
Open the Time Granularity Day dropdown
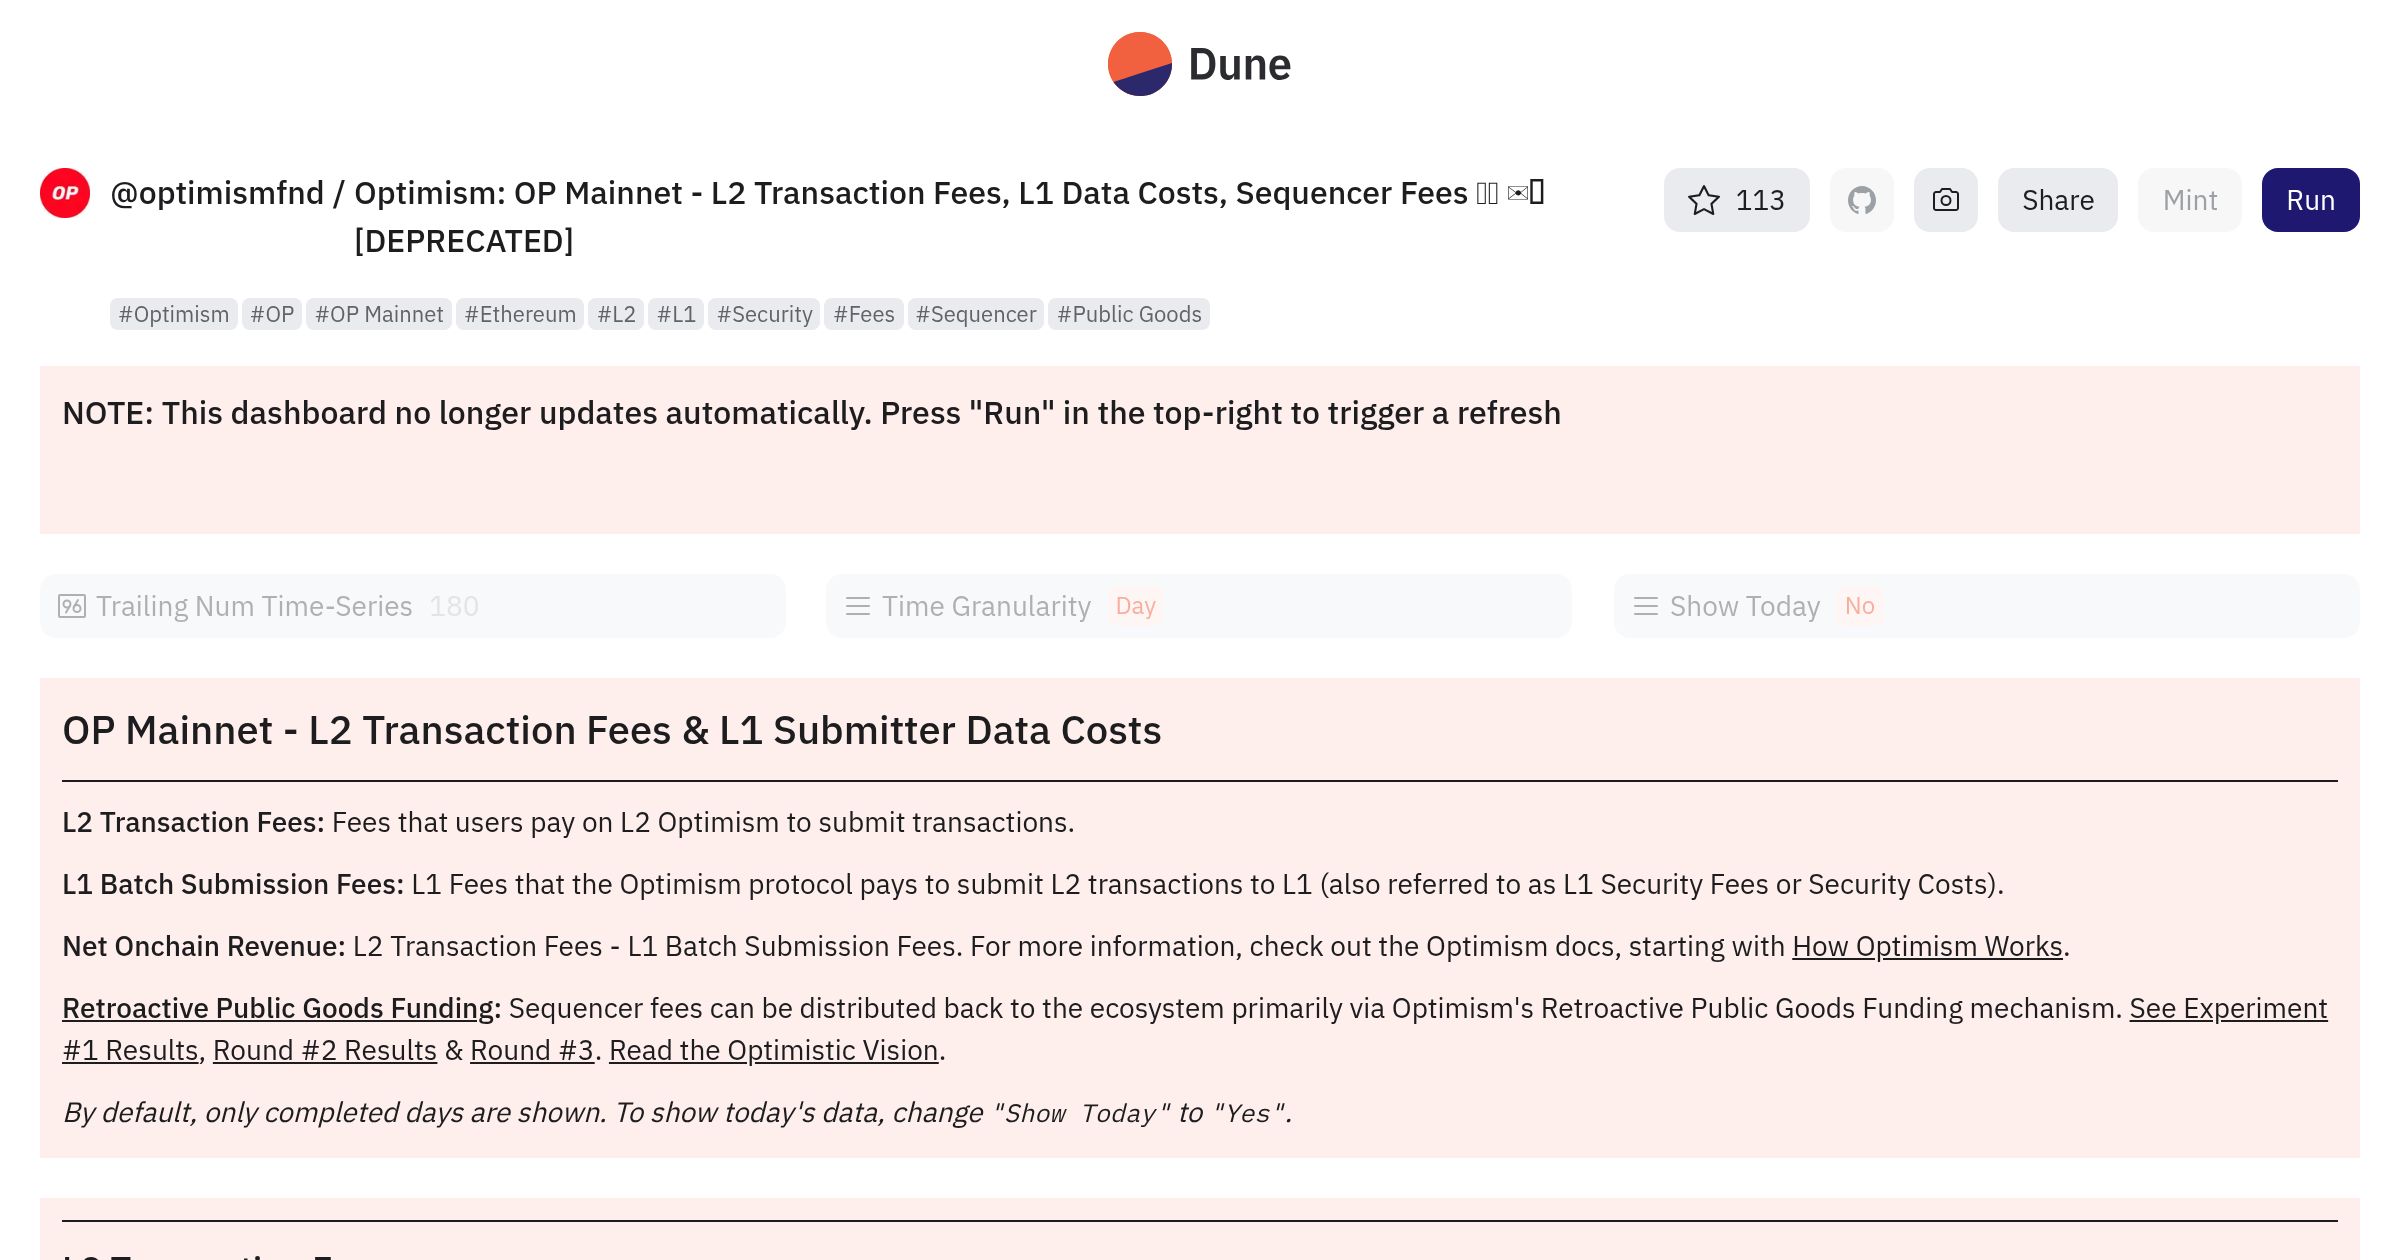coord(1136,606)
